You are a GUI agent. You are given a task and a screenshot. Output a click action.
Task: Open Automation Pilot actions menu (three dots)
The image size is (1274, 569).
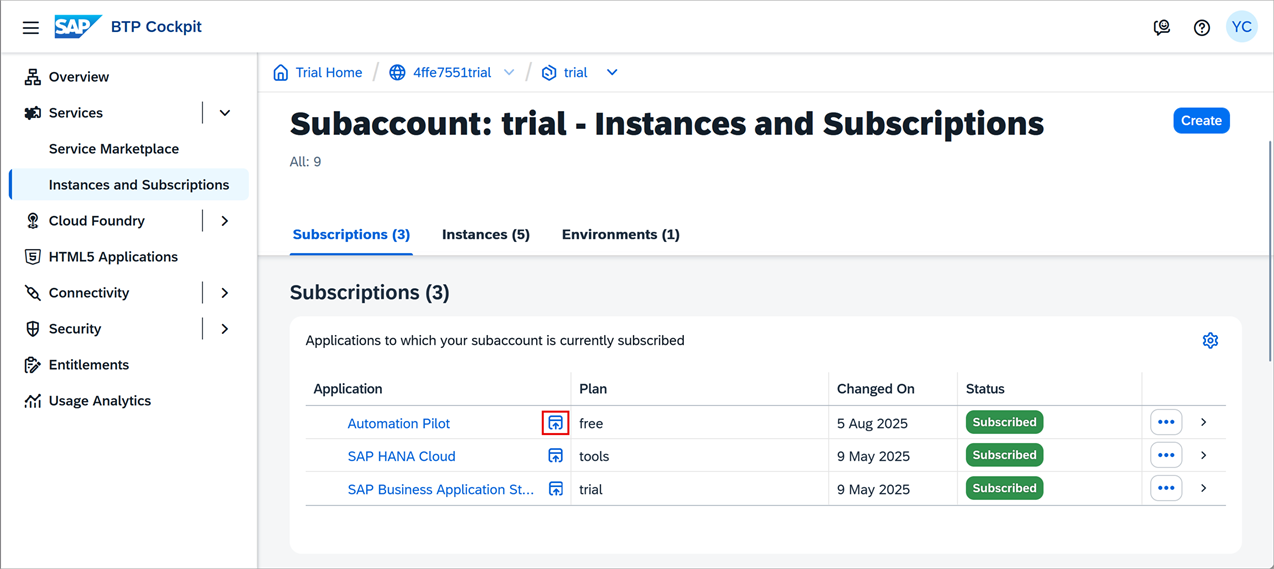tap(1166, 422)
